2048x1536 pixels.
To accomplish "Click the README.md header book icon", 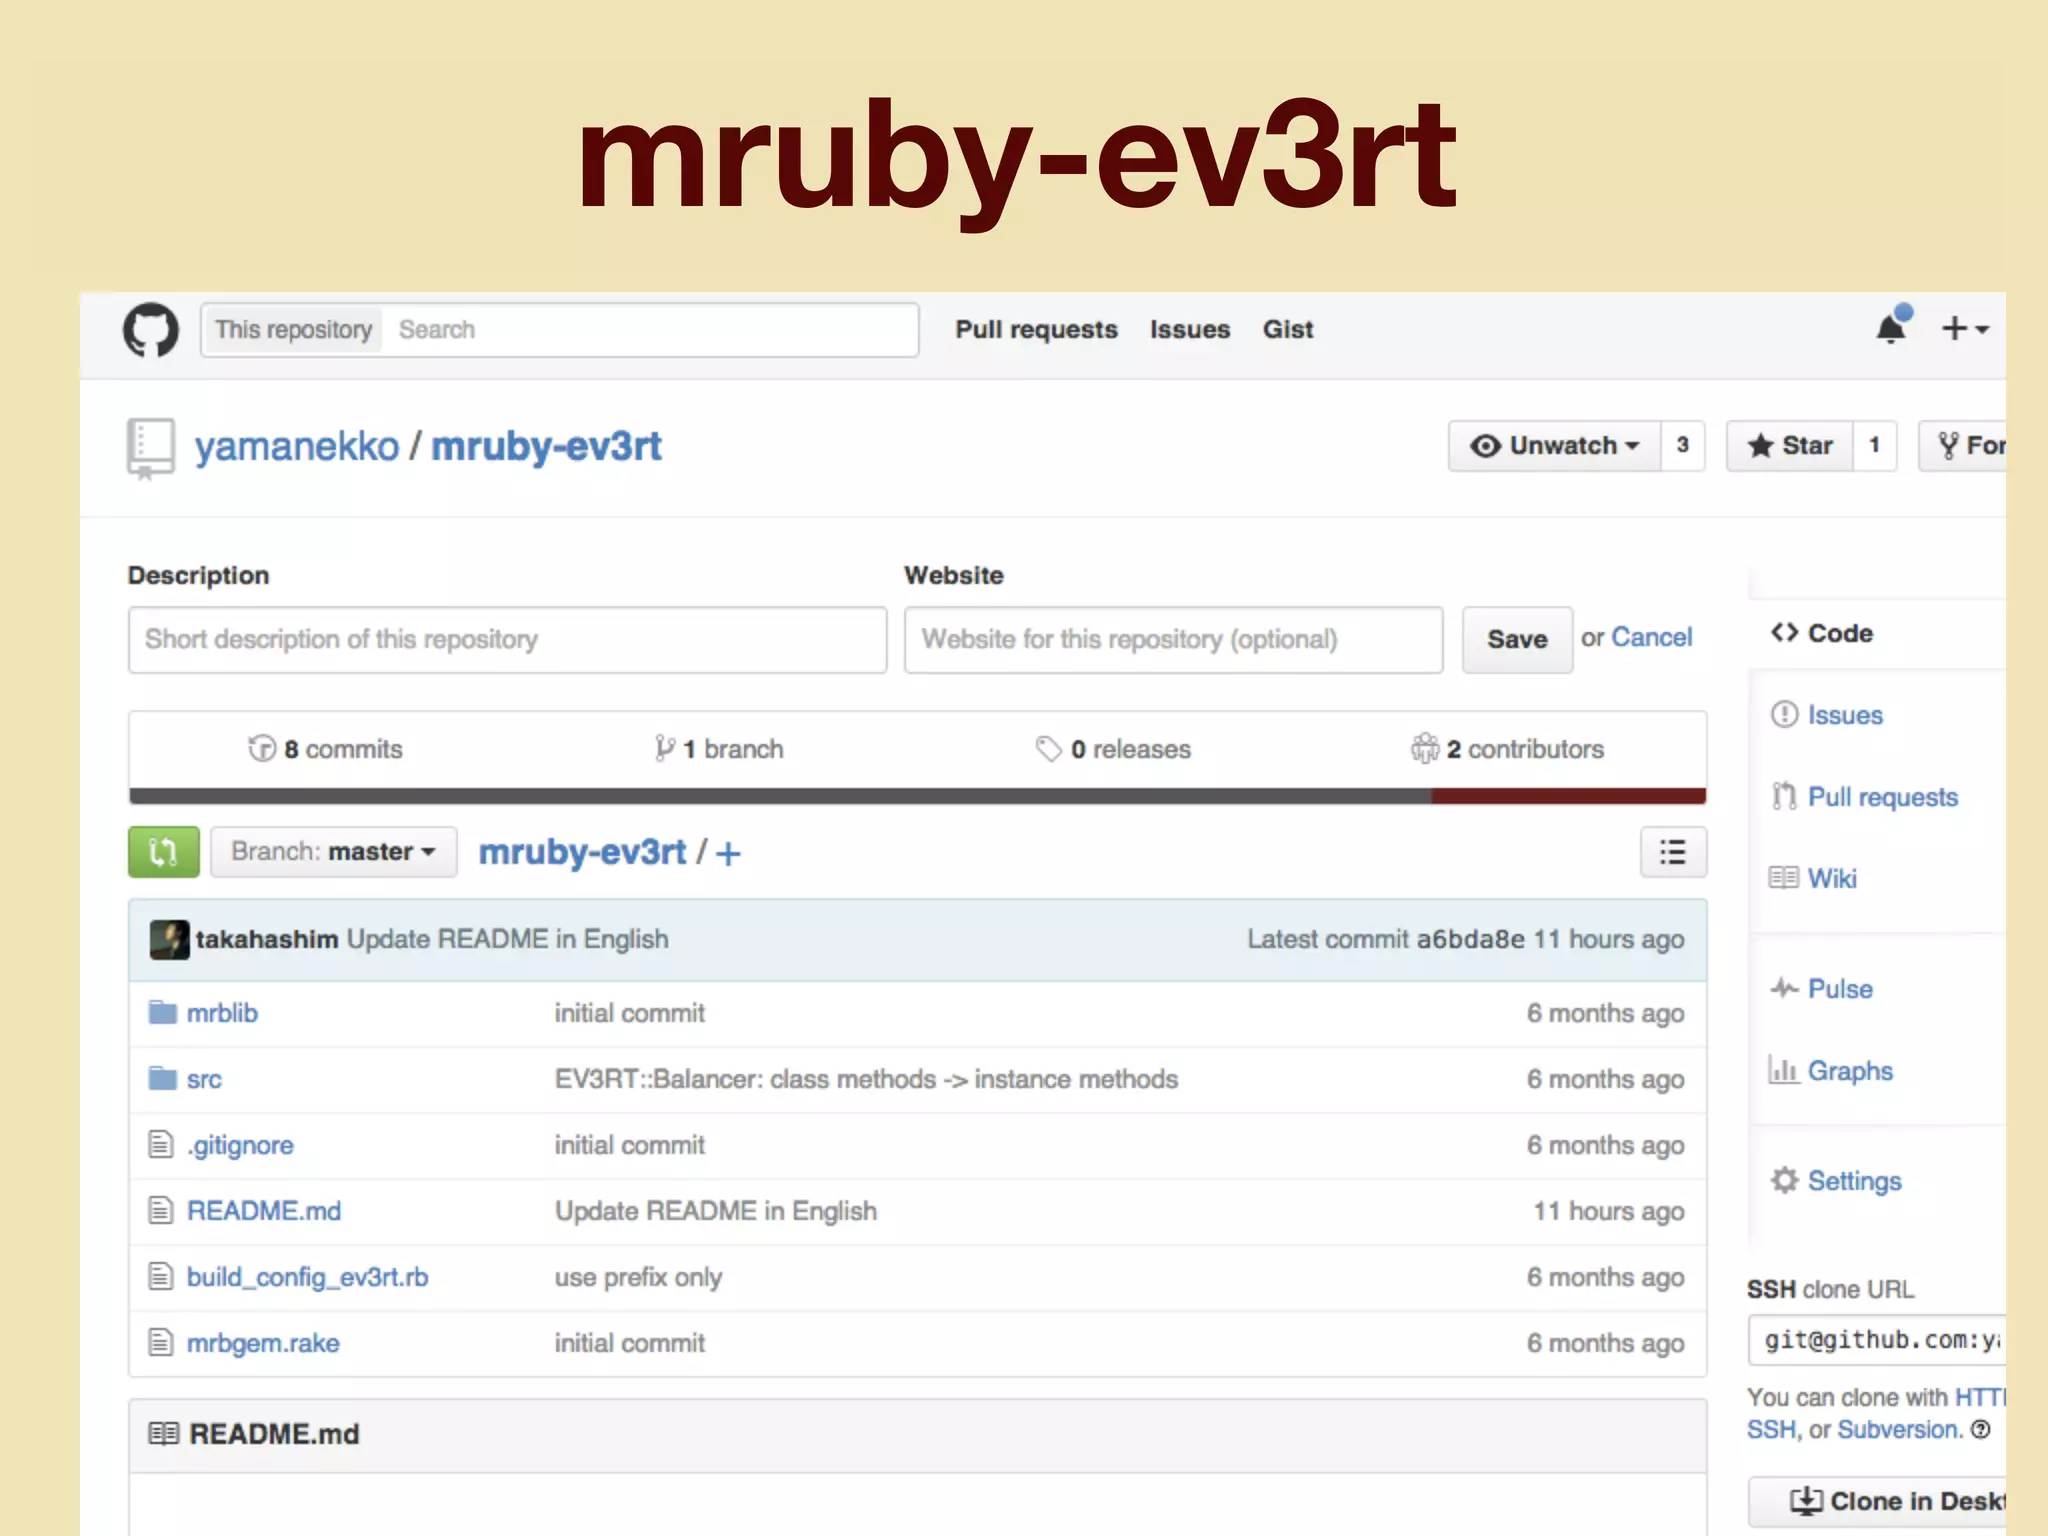I will tap(163, 1434).
